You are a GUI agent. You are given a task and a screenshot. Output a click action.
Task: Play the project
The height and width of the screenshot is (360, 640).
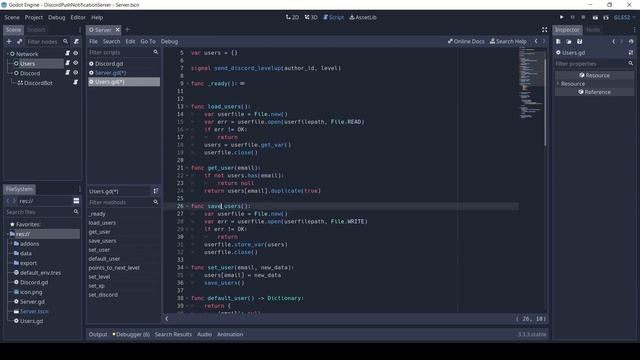(x=562, y=18)
